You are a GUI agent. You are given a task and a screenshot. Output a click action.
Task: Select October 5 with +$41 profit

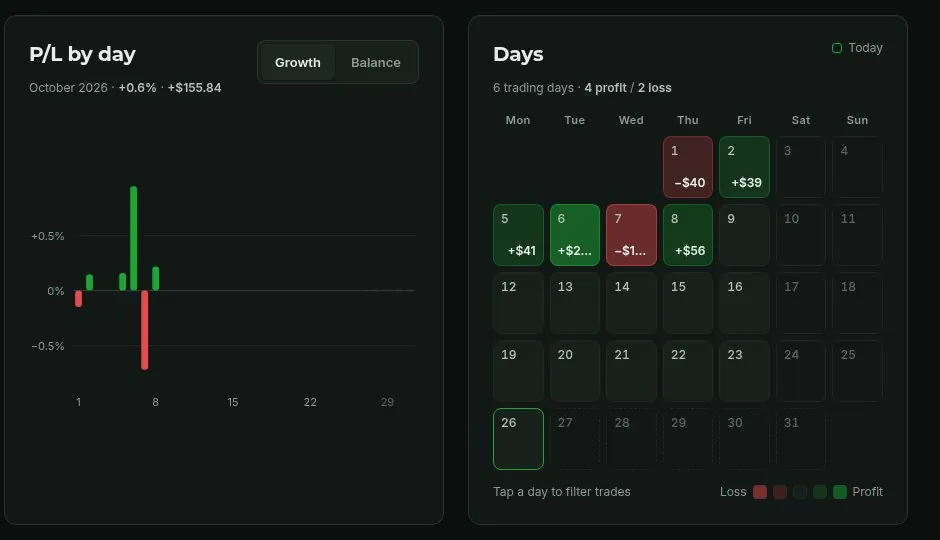click(x=518, y=235)
